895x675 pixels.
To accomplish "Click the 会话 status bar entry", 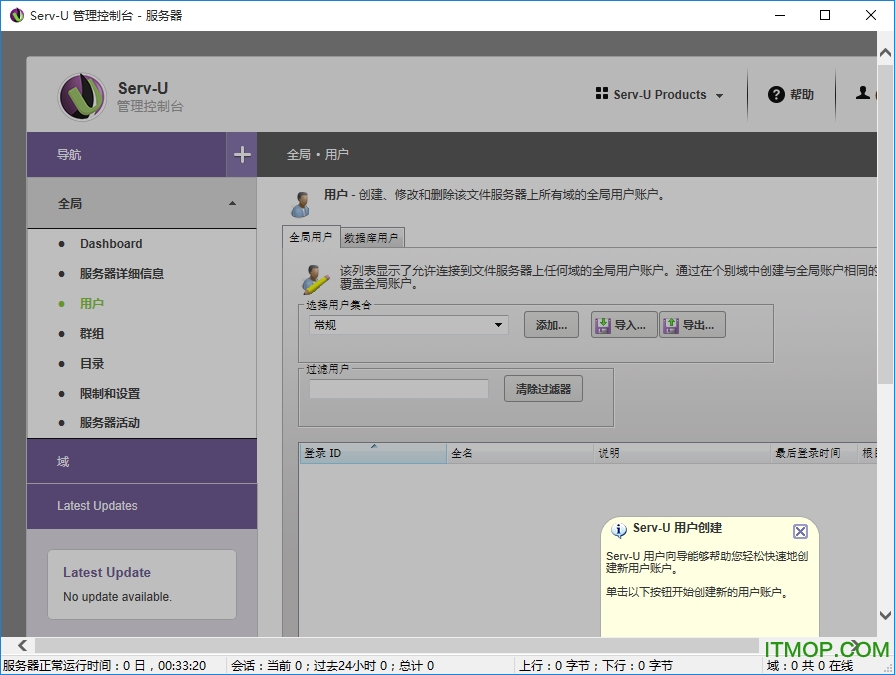I will 333,666.
